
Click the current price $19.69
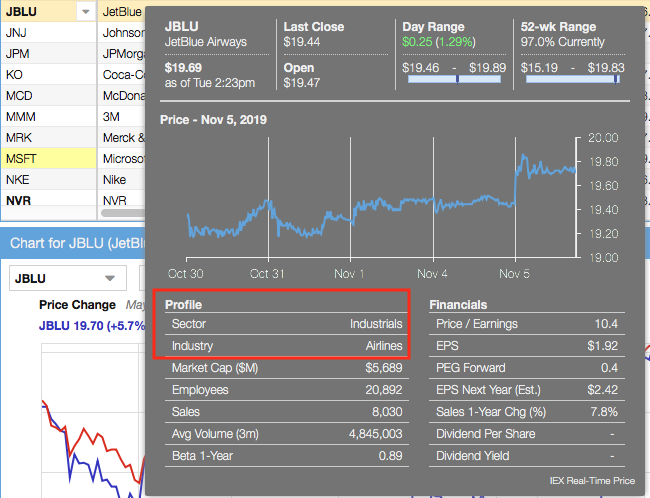[183, 68]
